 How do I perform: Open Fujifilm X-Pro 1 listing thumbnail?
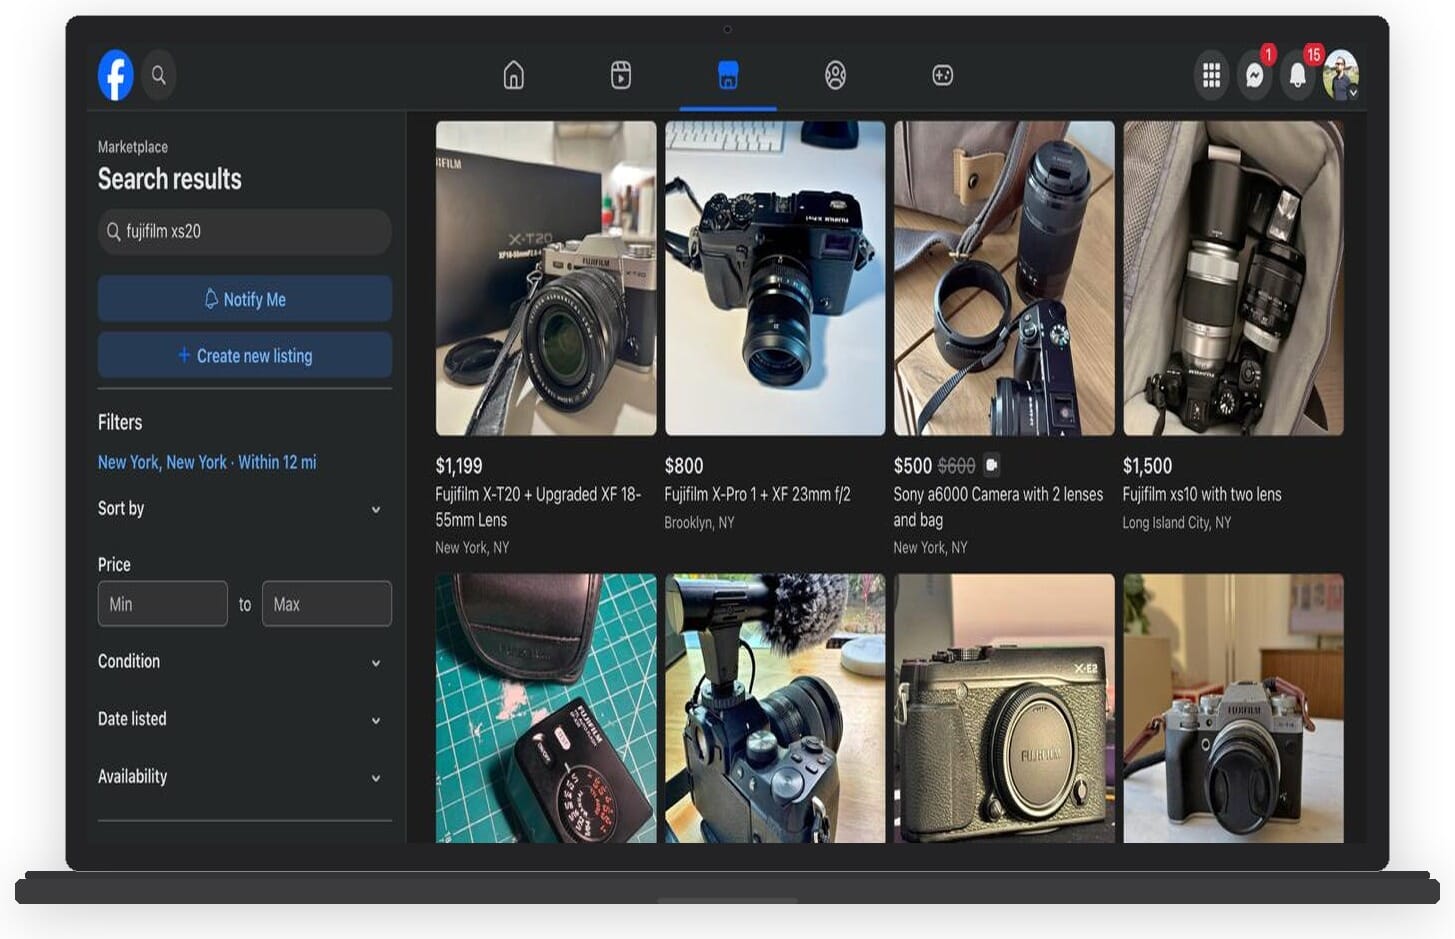pyautogui.click(x=775, y=278)
